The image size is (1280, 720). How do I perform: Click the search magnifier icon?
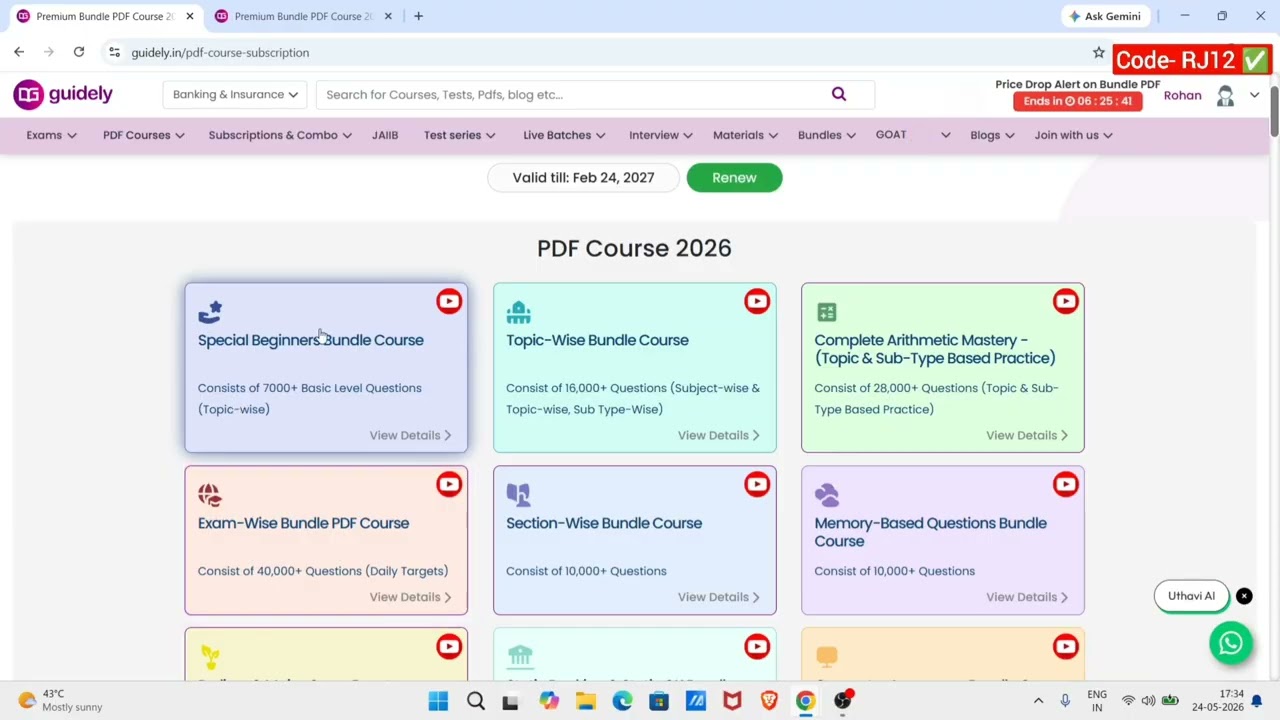[839, 94]
